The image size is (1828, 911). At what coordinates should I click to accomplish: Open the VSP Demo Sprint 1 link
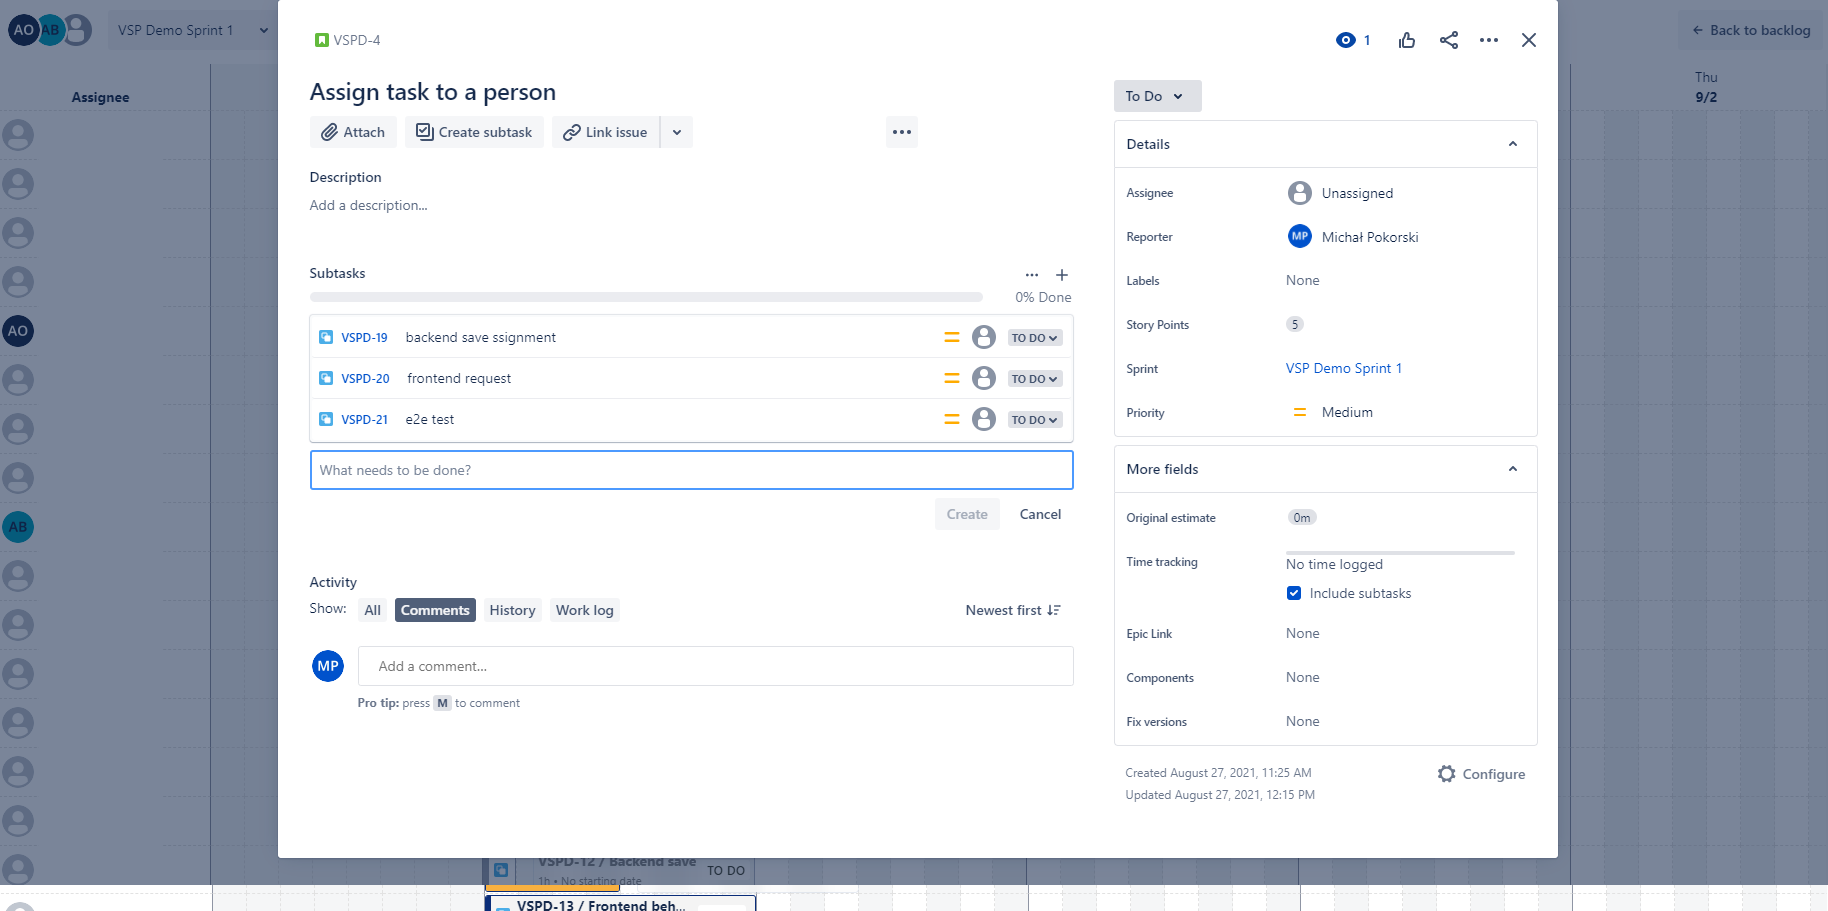[x=1343, y=368]
